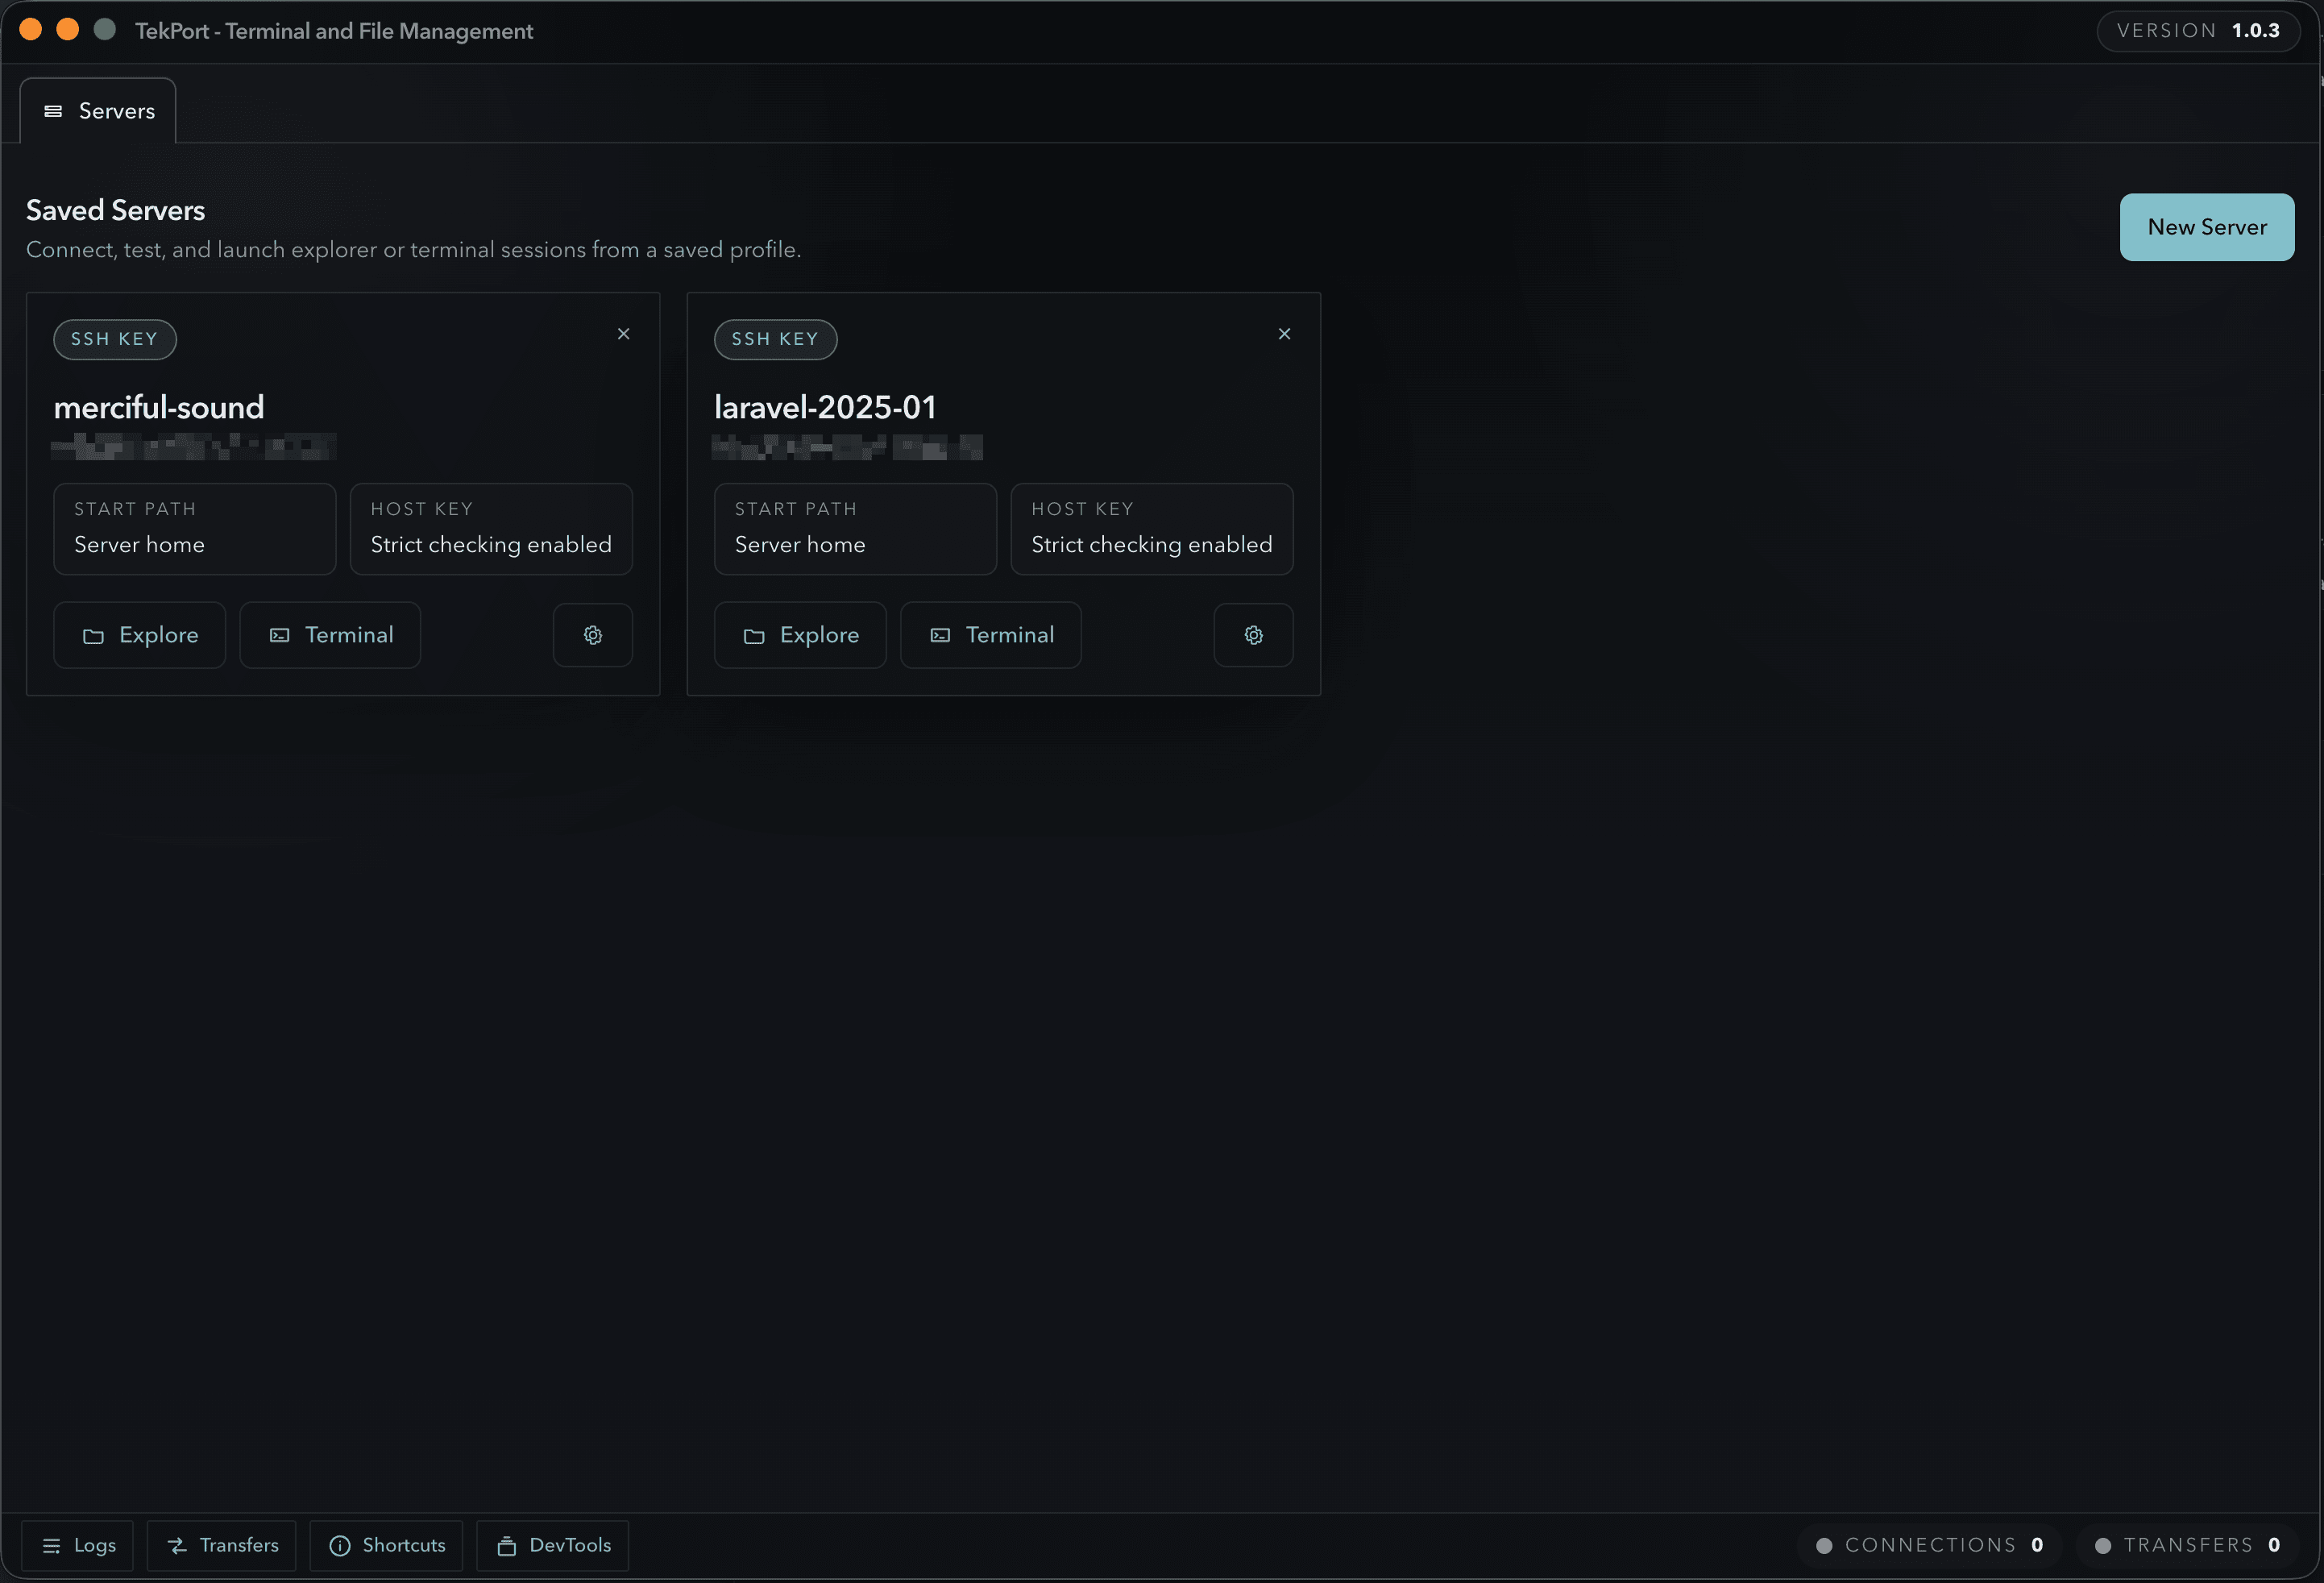The width and height of the screenshot is (2324, 1583).
Task: Open Explore for laravel-2025-01 server
Action: click(x=800, y=635)
